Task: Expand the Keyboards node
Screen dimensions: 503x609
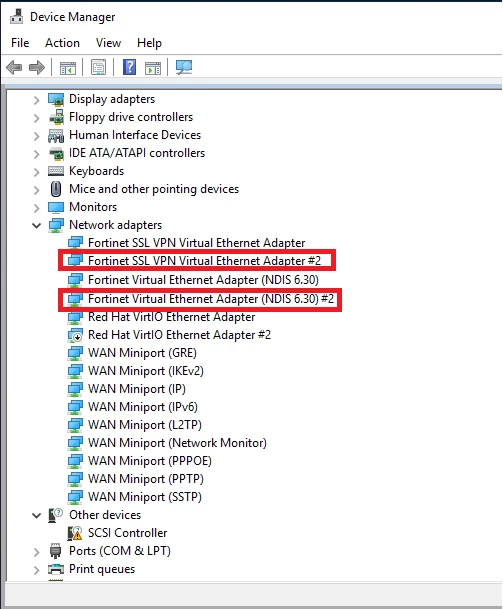Action: click(x=37, y=172)
